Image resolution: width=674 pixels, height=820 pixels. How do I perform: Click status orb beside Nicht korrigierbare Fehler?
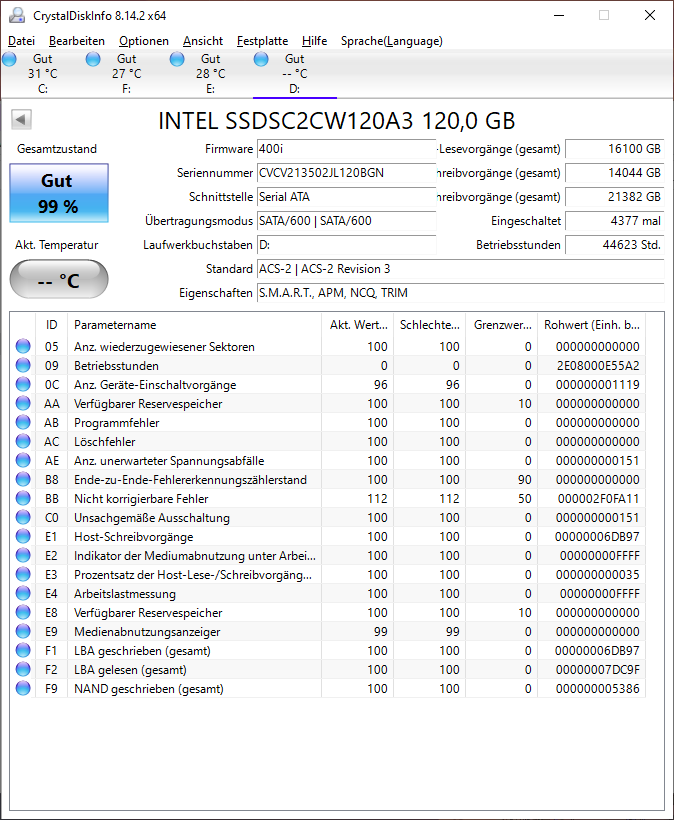23,498
